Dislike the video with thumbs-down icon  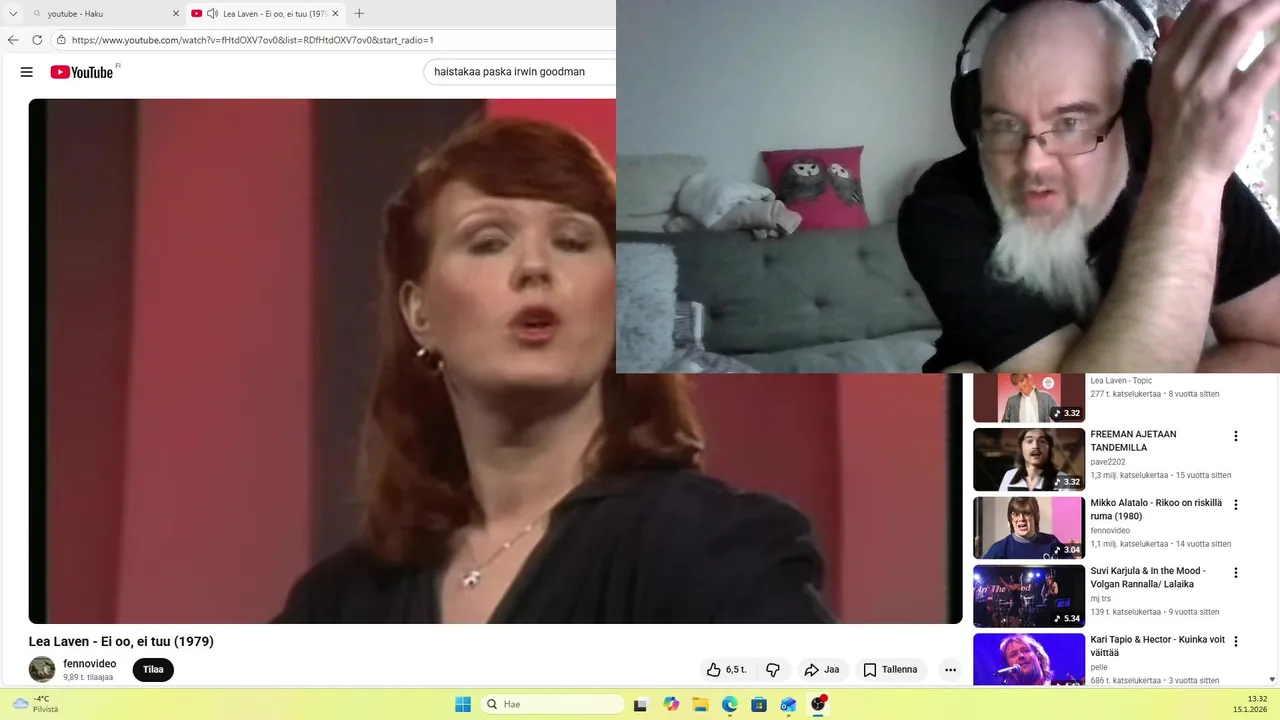point(773,670)
